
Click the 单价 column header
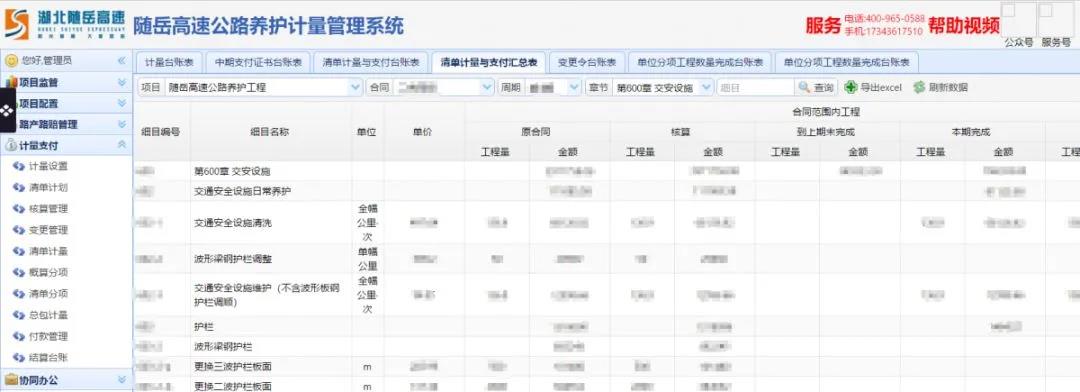(x=423, y=132)
